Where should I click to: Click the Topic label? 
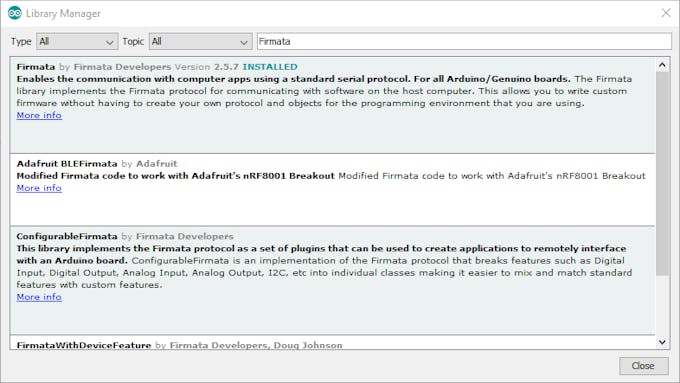coord(133,42)
